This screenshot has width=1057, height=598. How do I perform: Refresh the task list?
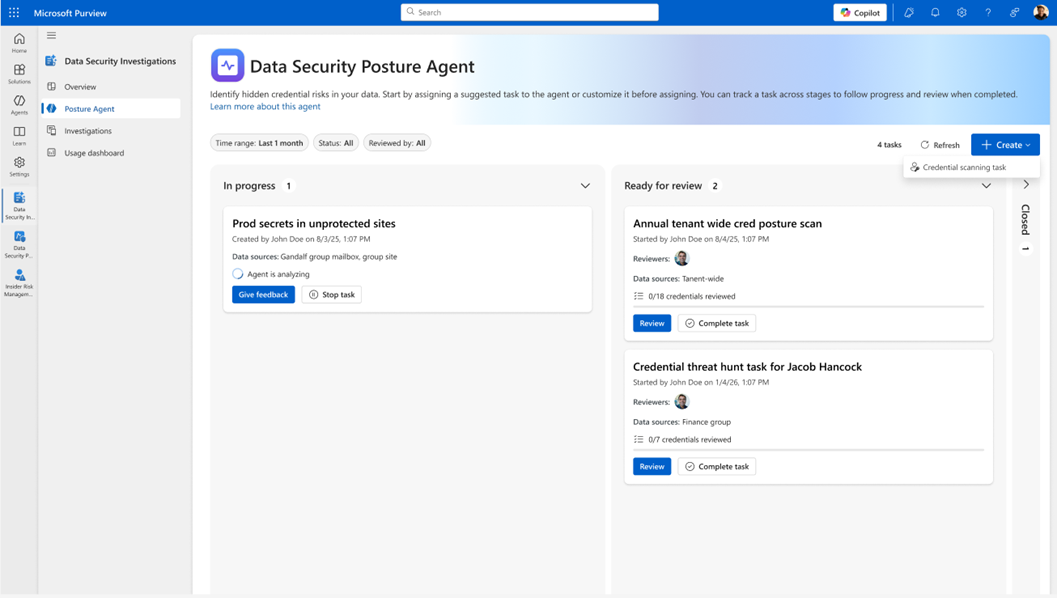pos(940,145)
